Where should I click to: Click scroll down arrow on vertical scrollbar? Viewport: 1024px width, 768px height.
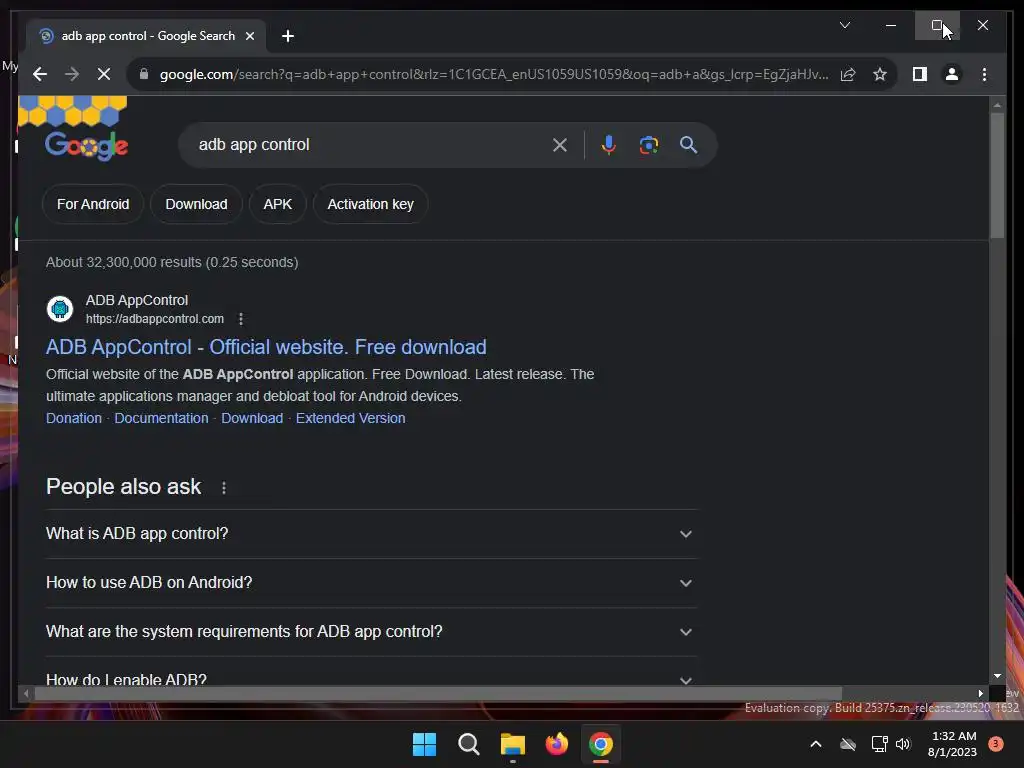997,676
